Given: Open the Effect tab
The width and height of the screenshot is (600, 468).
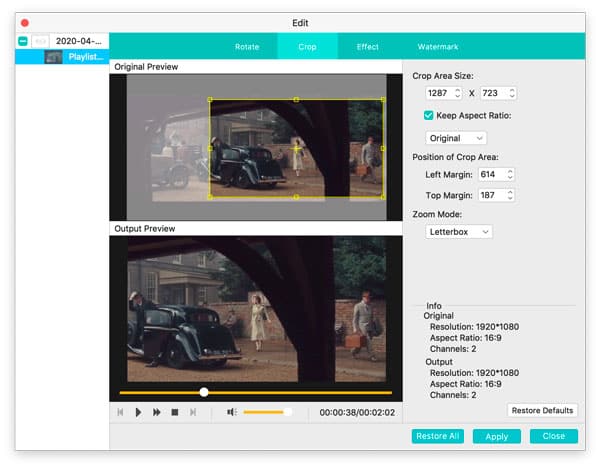Looking at the screenshot, I should coord(367,47).
